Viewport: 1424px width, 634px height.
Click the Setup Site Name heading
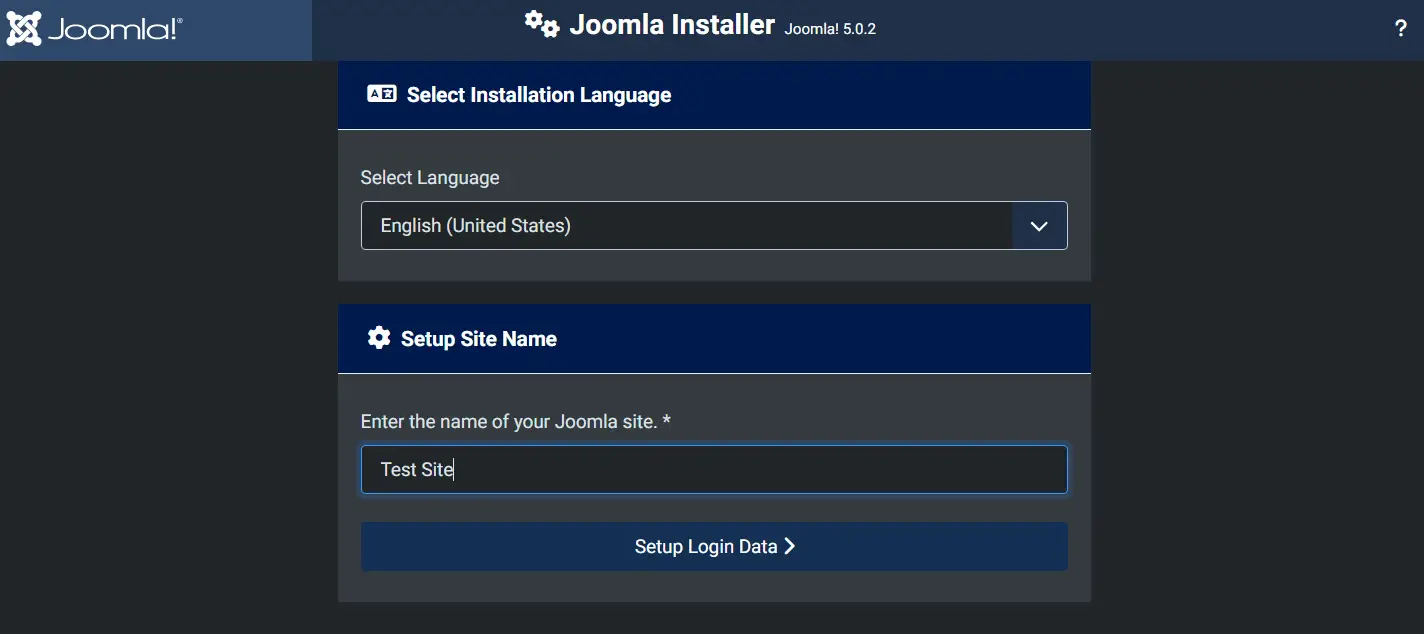(479, 339)
